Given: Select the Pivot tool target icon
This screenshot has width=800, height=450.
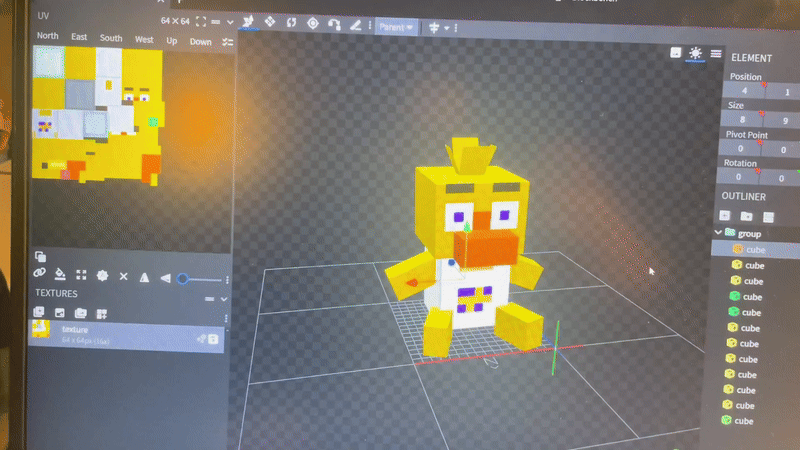Looking at the screenshot, I should [x=313, y=23].
